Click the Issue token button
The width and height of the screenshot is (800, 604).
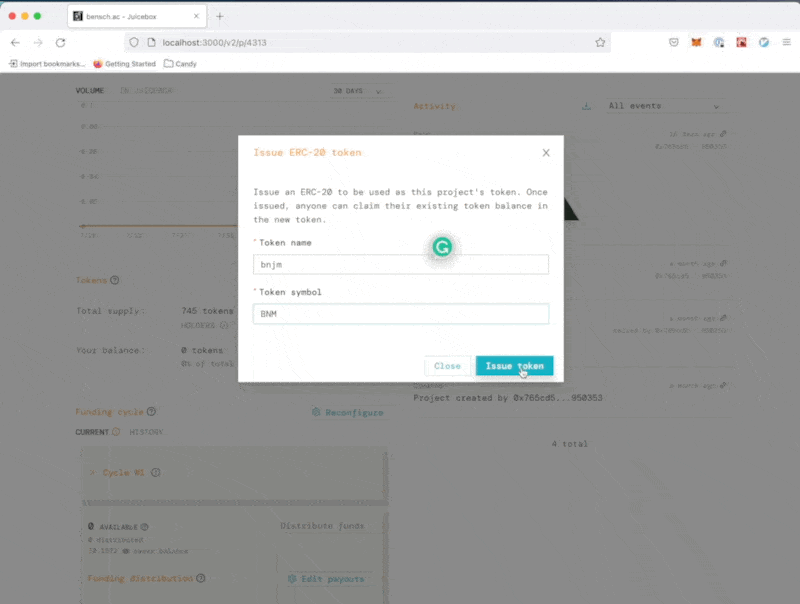pos(514,366)
